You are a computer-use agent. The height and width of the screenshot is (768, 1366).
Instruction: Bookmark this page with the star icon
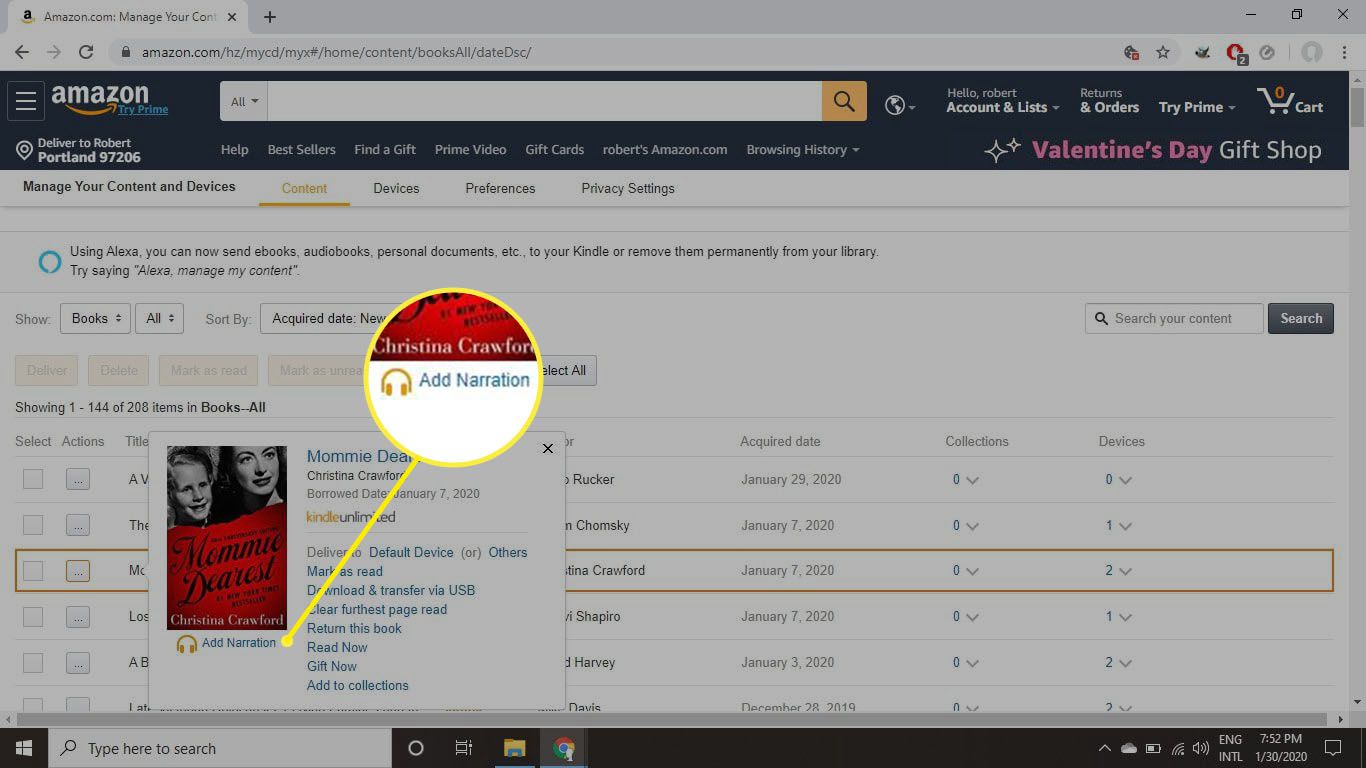point(1163,52)
